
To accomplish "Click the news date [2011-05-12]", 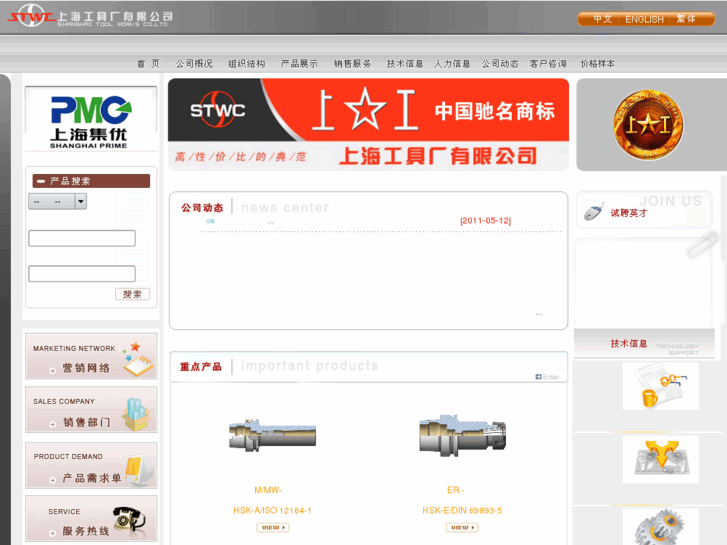I will coord(485,221).
